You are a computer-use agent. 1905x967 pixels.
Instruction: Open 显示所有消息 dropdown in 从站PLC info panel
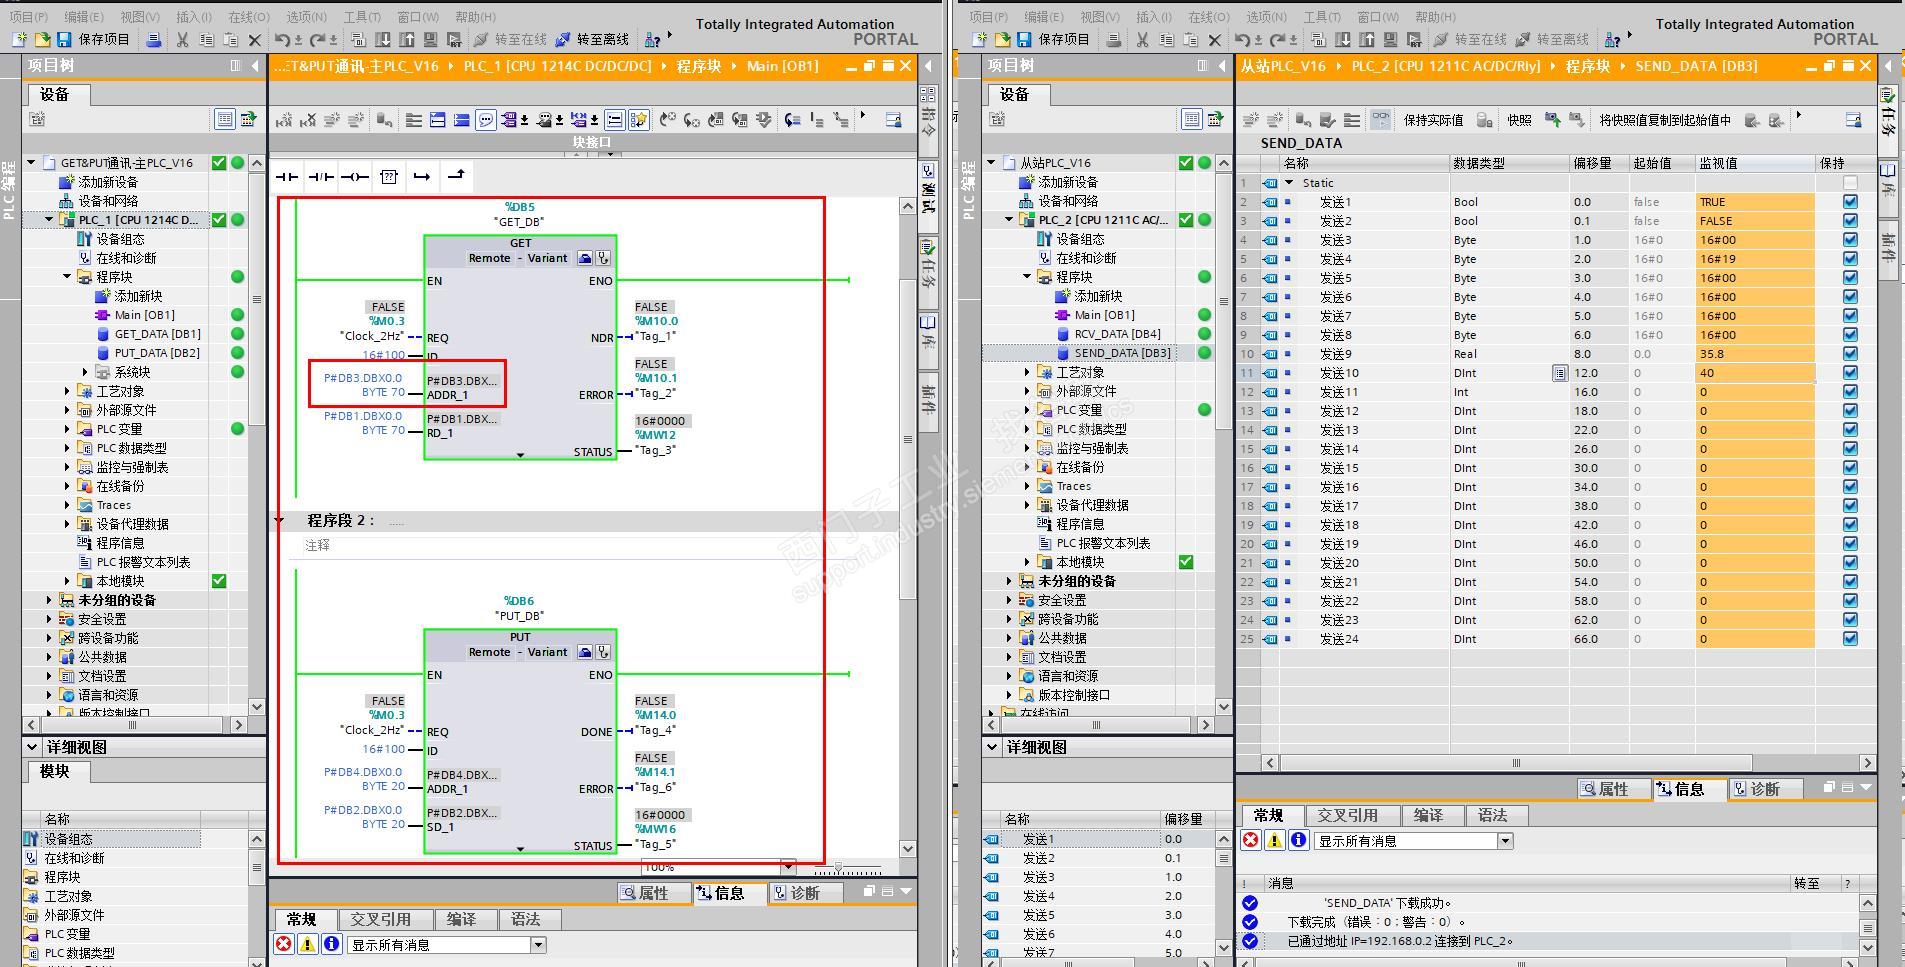pyautogui.click(x=1504, y=841)
